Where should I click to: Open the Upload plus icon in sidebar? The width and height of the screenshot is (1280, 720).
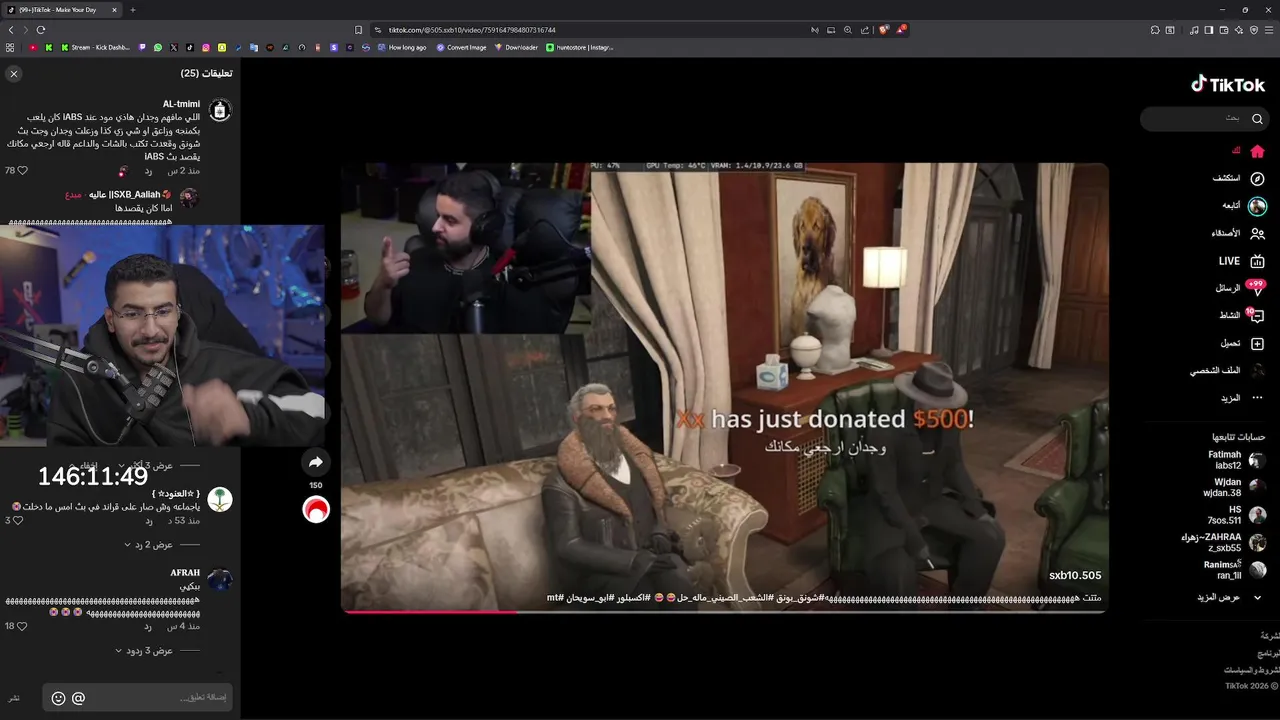[x=1257, y=343]
